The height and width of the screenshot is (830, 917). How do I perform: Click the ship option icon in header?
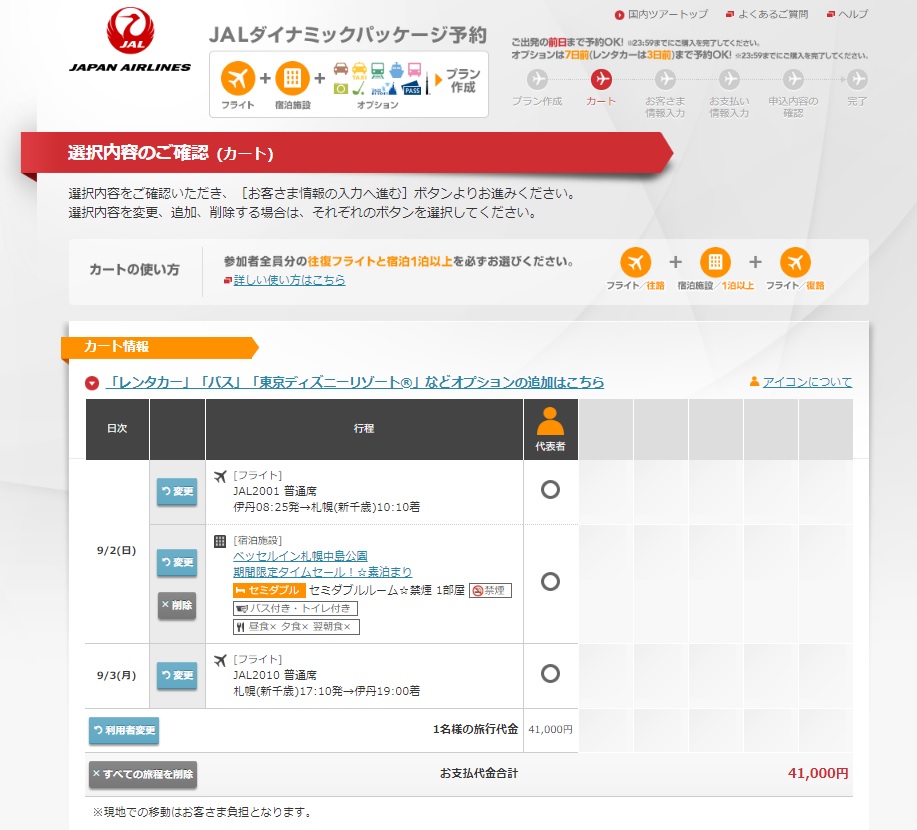(397, 70)
